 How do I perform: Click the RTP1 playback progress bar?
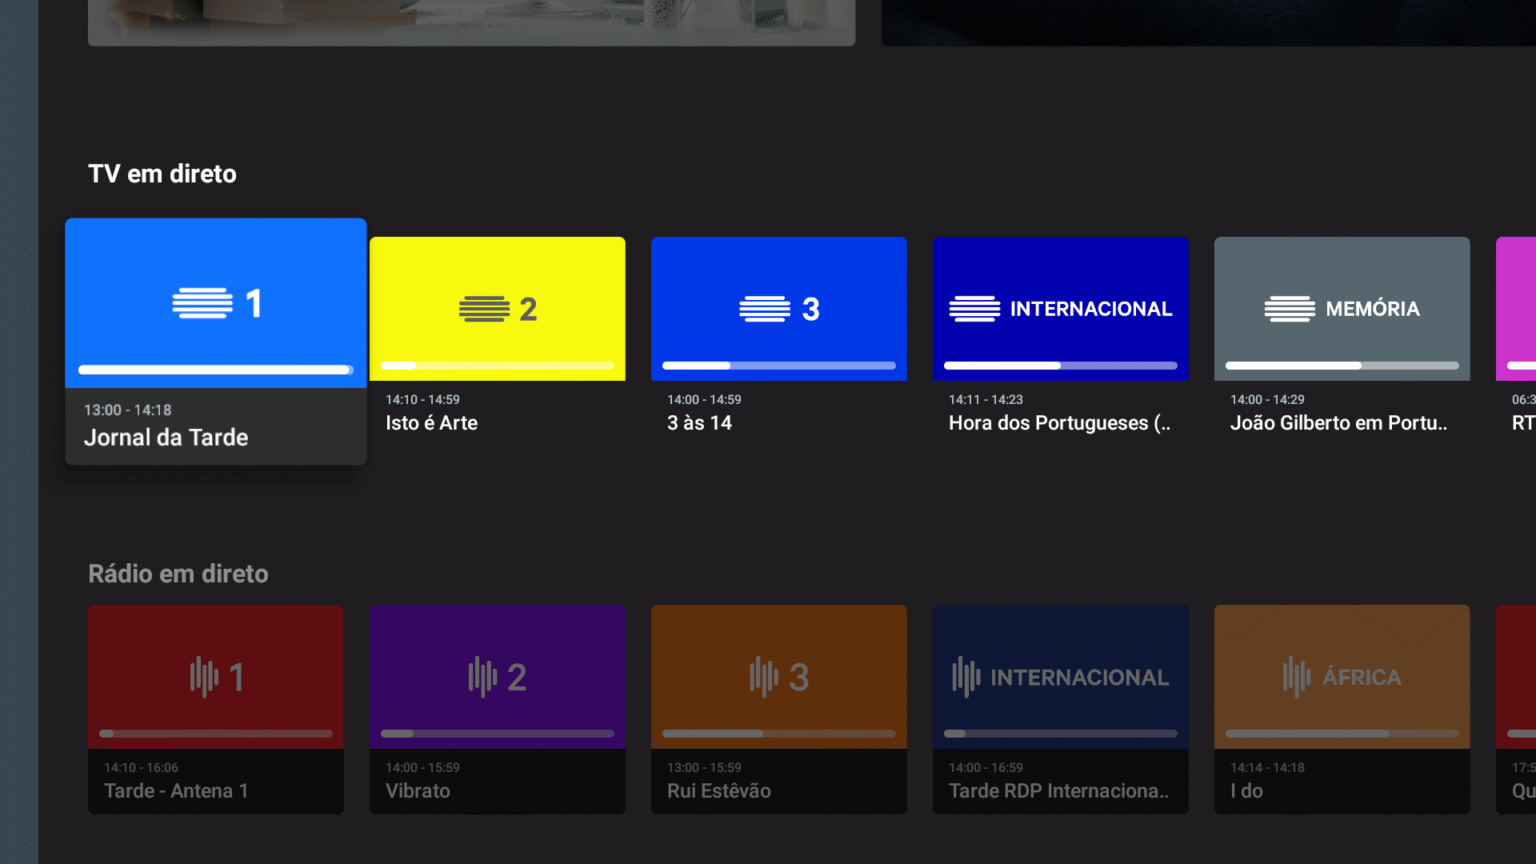point(215,369)
